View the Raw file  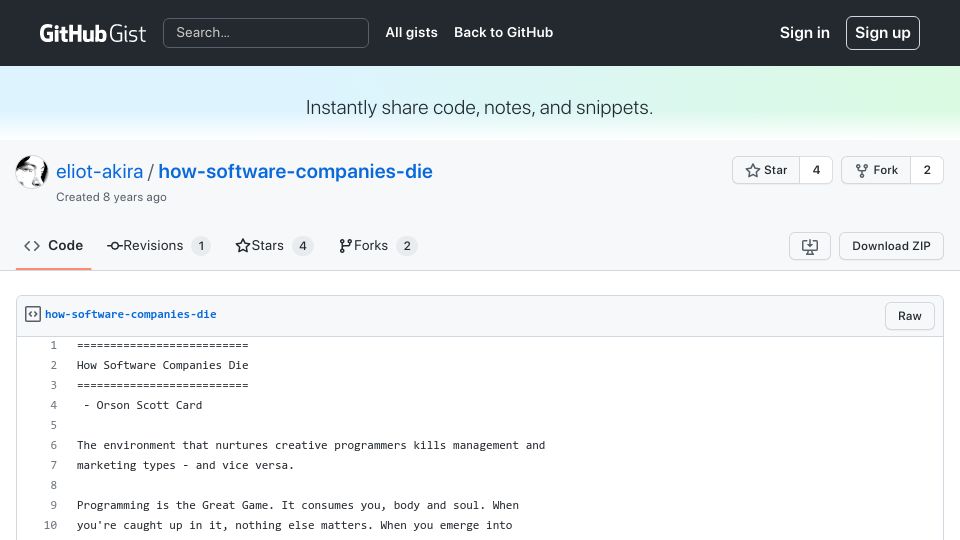click(909, 316)
